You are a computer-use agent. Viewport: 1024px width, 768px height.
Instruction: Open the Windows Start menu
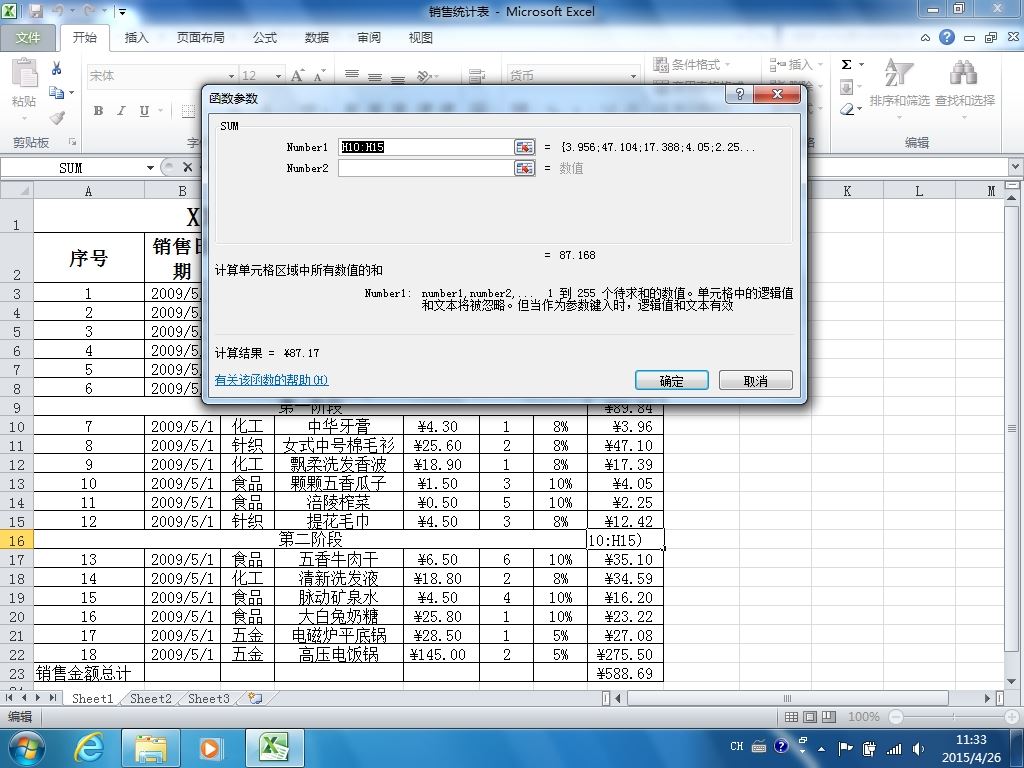point(26,748)
